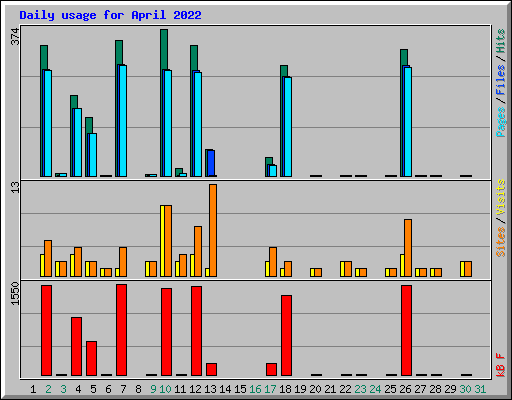Click the tallest green hits bar for day 10
The height and width of the screenshot is (400, 512).
tap(164, 49)
